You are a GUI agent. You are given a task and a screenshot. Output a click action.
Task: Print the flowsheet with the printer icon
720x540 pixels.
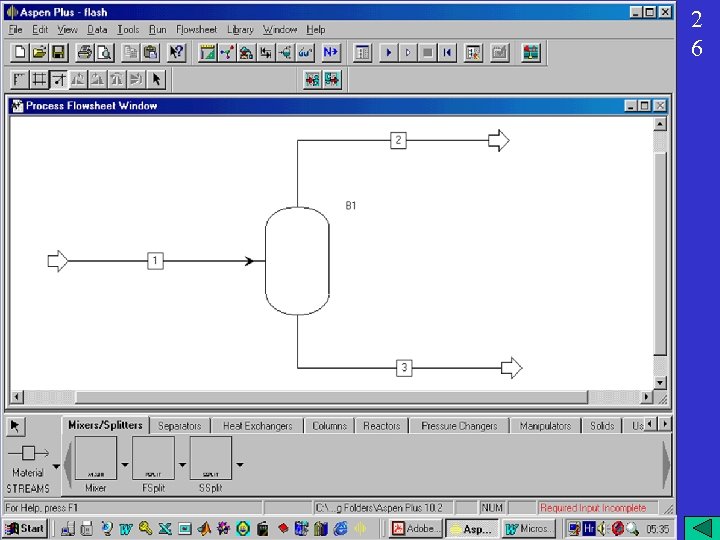pos(84,52)
